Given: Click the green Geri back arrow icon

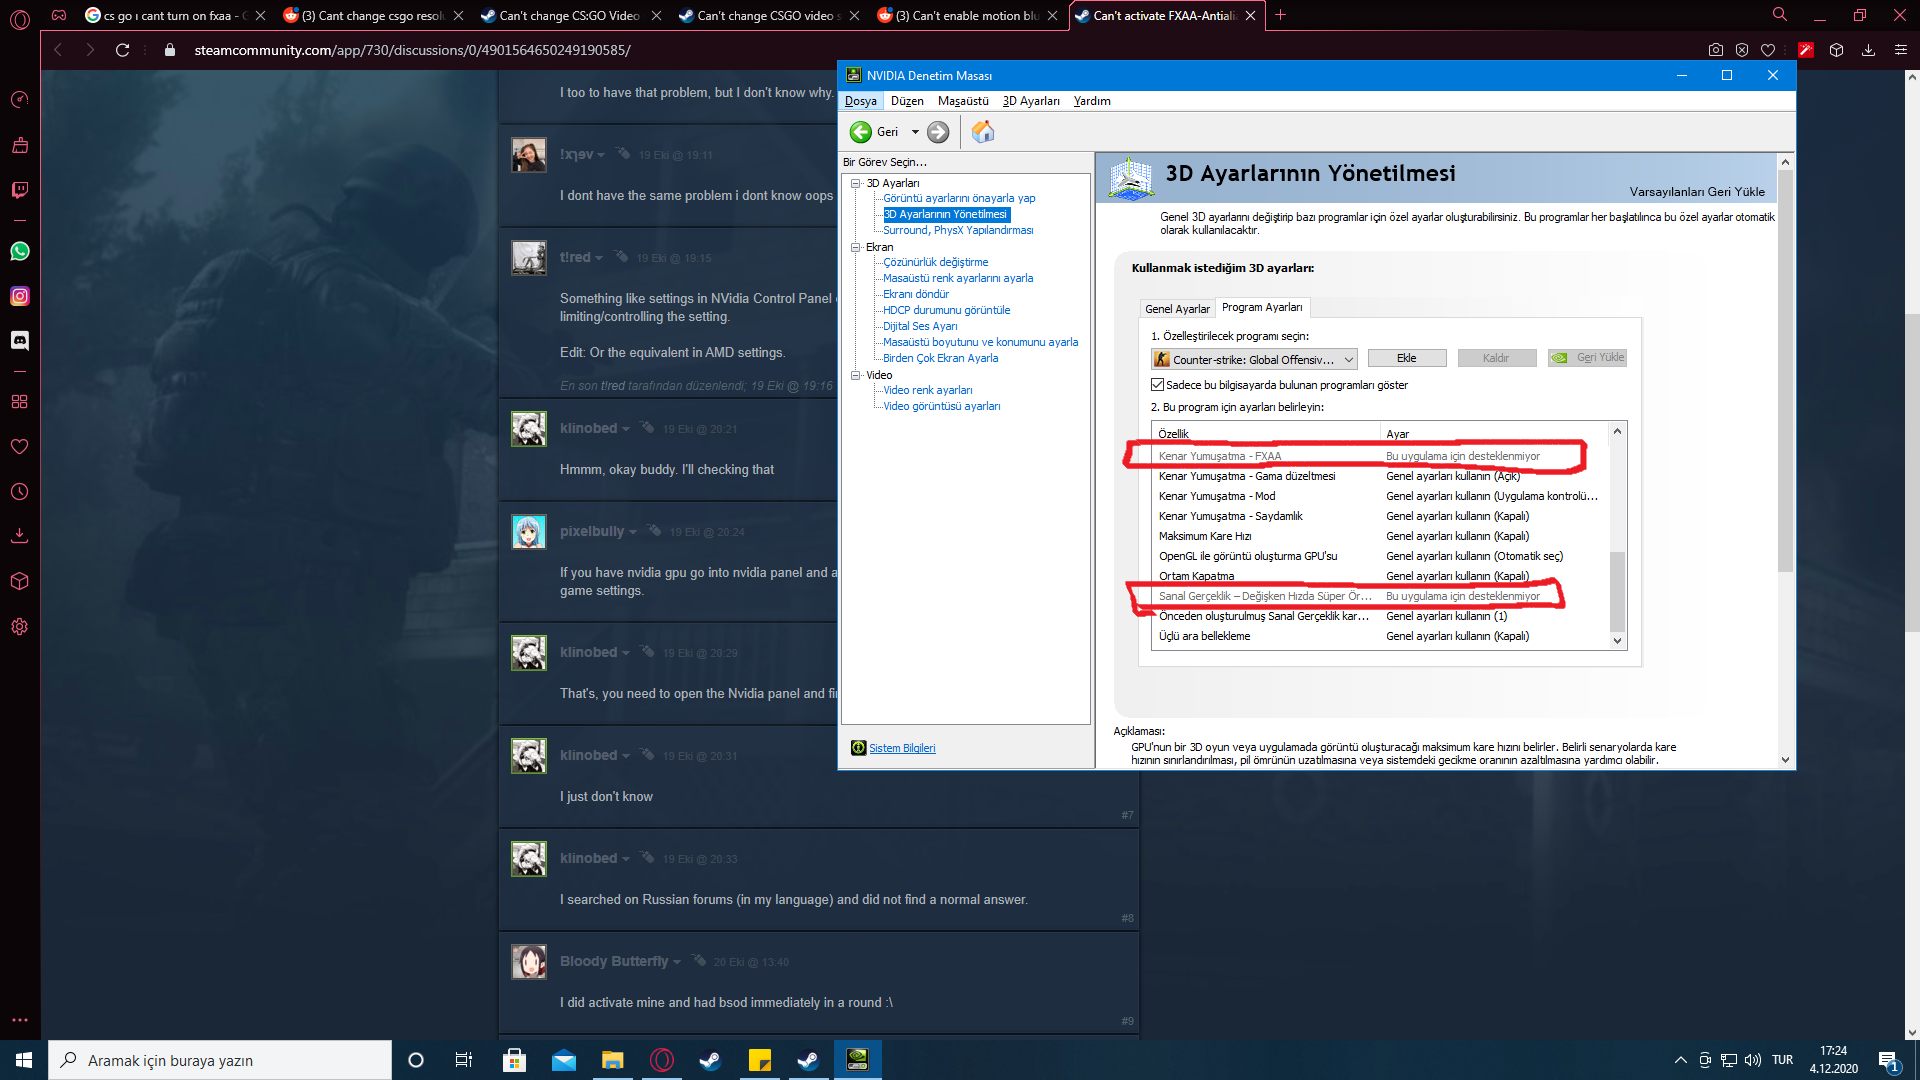Looking at the screenshot, I should point(860,132).
